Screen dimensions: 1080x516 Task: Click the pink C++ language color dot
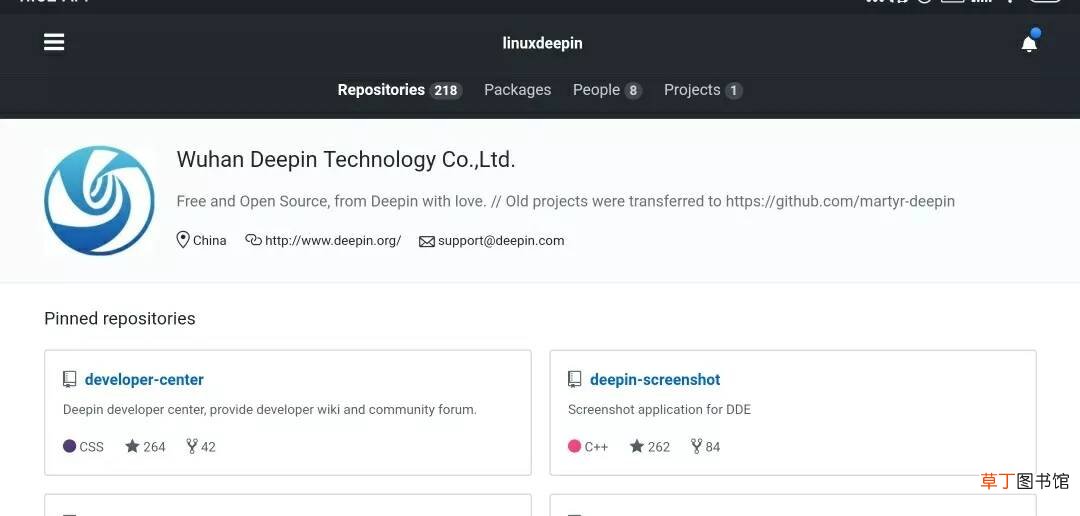pyautogui.click(x=574, y=446)
